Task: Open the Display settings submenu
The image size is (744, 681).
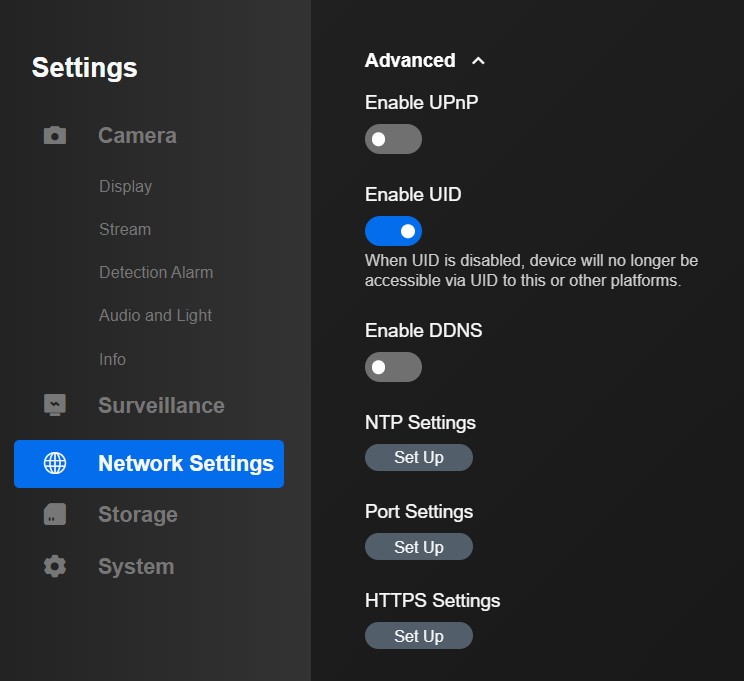Action: click(125, 187)
